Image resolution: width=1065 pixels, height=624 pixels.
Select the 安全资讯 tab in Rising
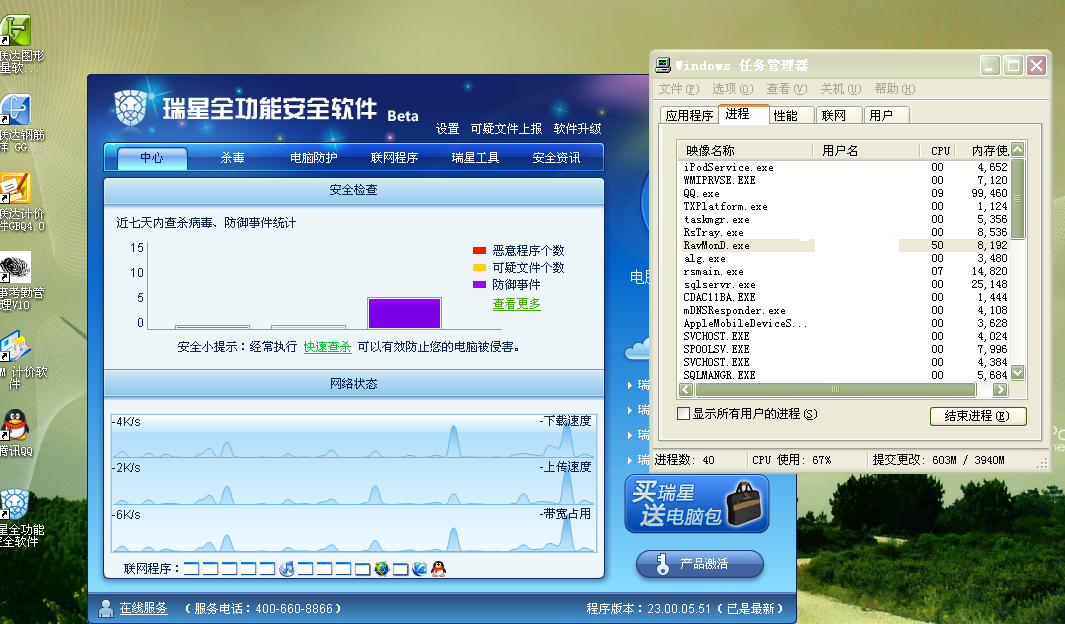556,158
